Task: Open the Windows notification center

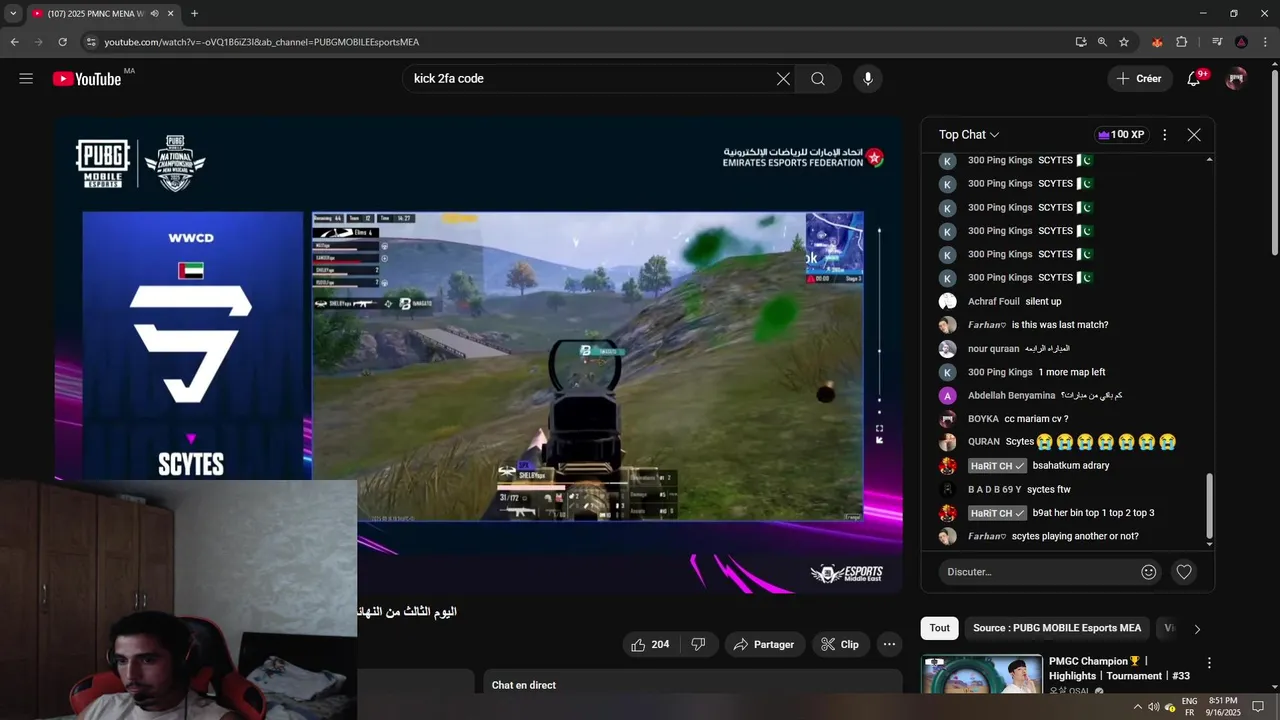Action: [x=1258, y=706]
